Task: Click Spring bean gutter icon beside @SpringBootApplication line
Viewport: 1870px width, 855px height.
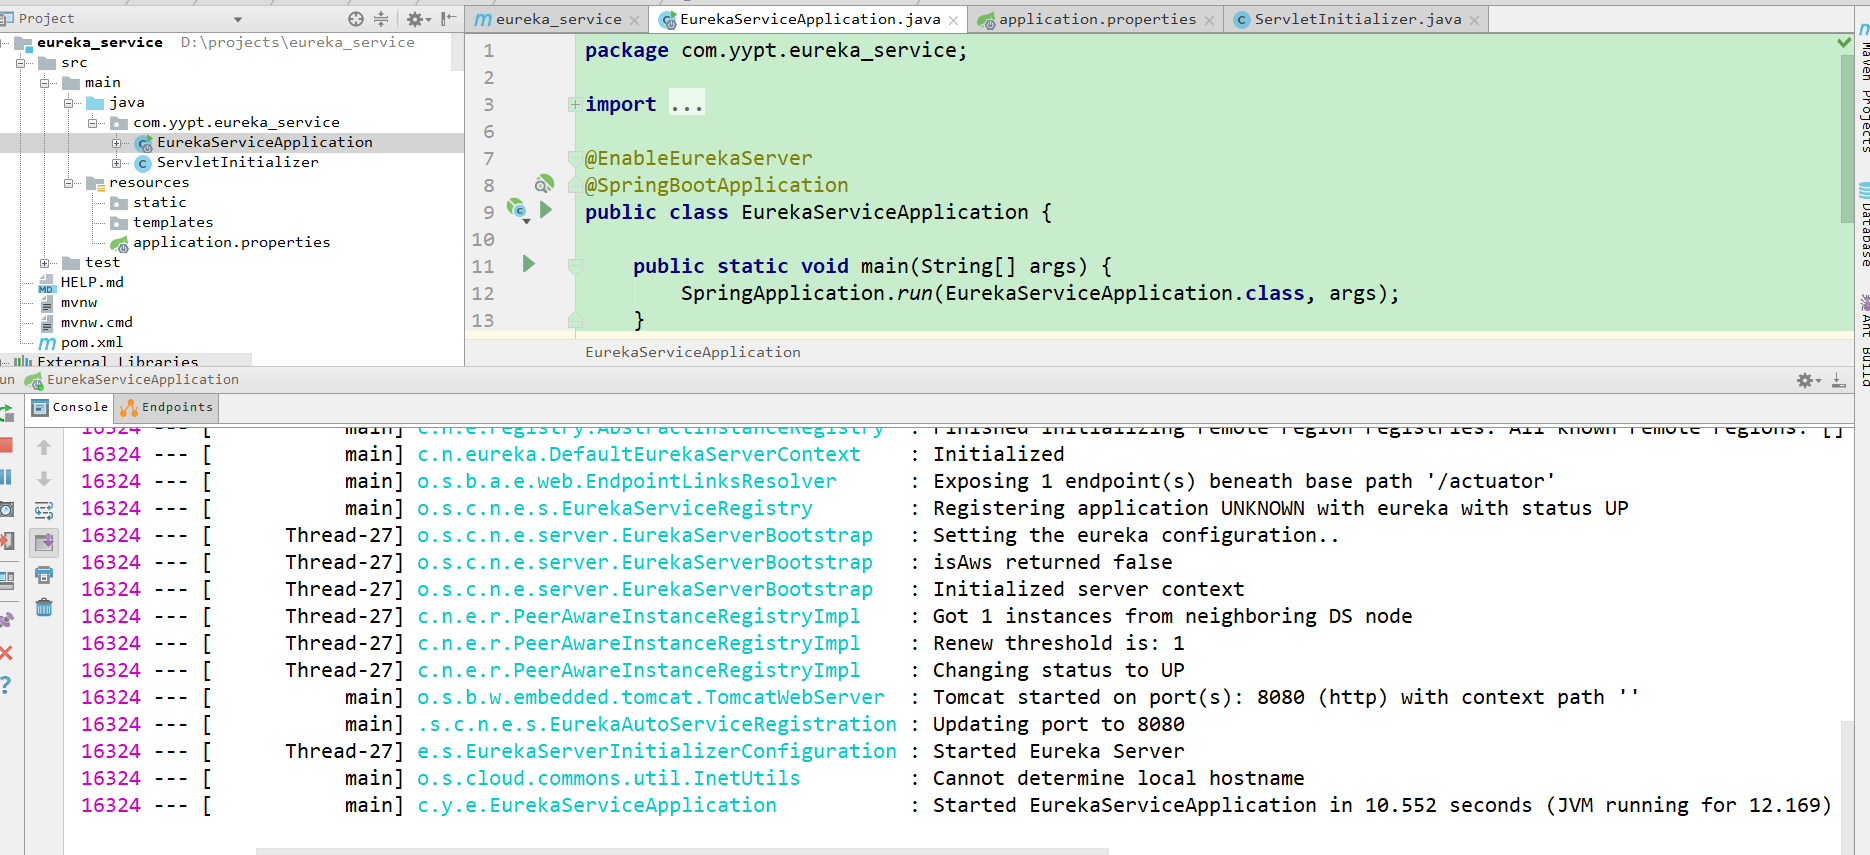Action: 544,184
